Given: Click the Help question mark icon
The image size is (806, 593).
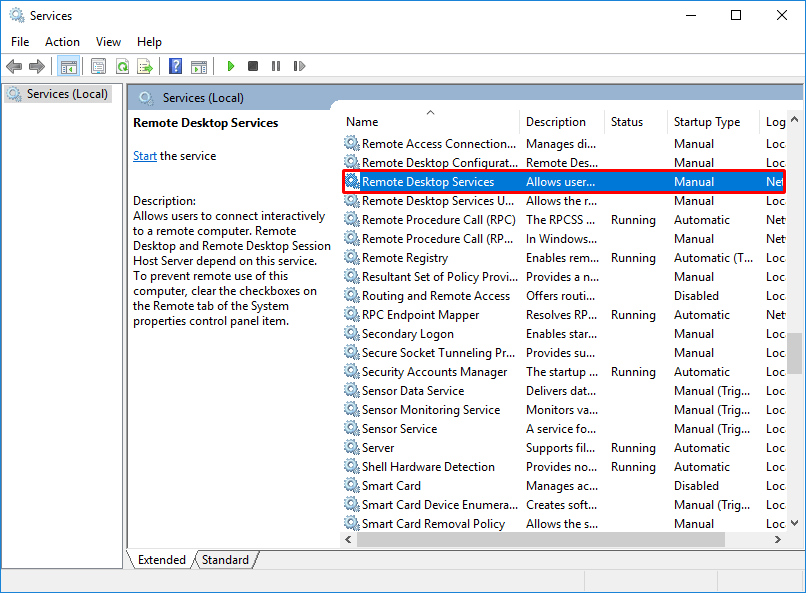Looking at the screenshot, I should coord(175,66).
